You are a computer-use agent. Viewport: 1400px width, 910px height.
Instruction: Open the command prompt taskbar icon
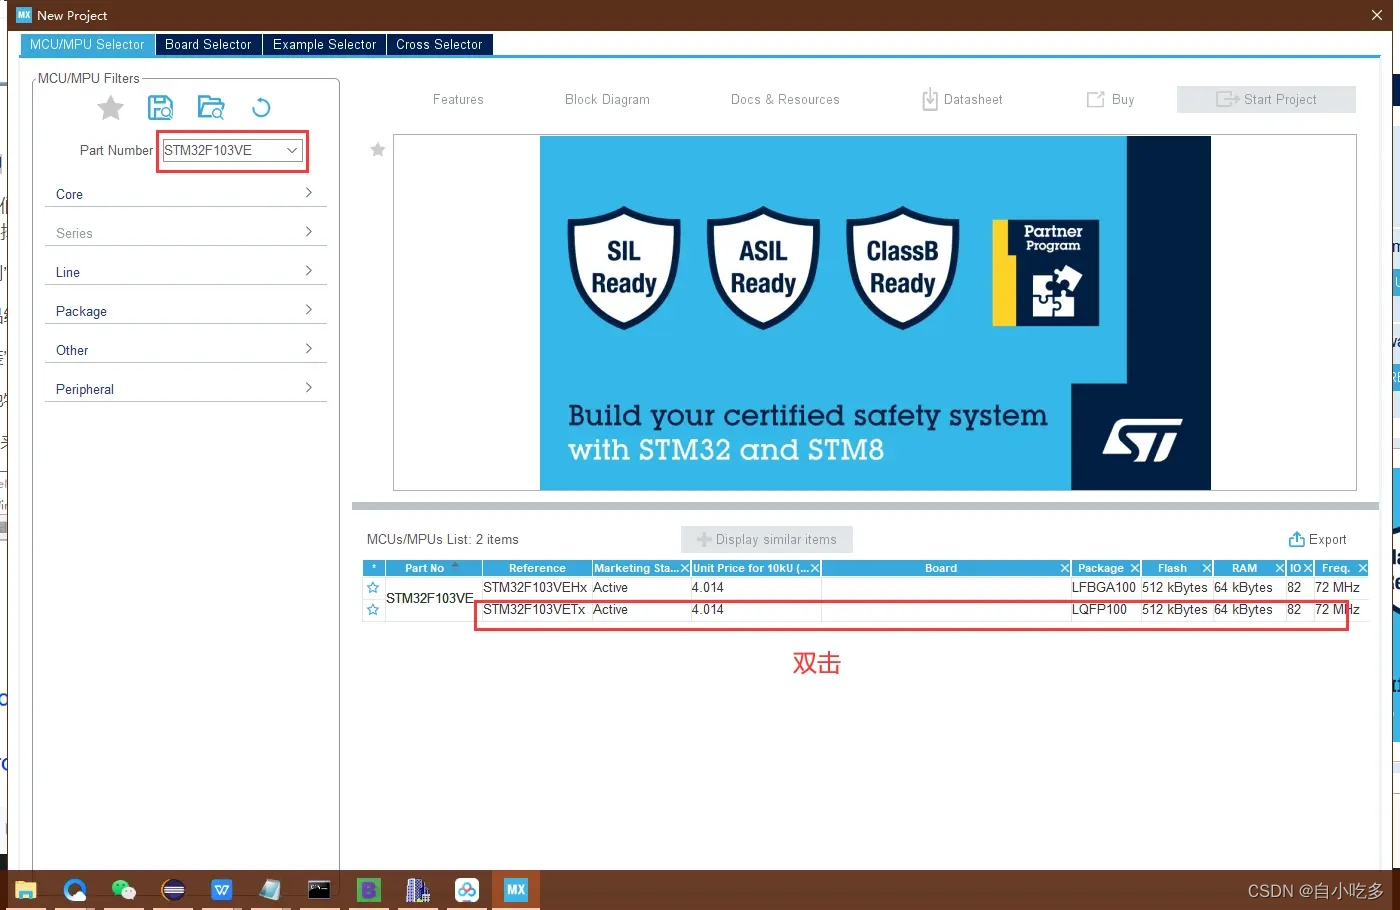click(x=319, y=889)
